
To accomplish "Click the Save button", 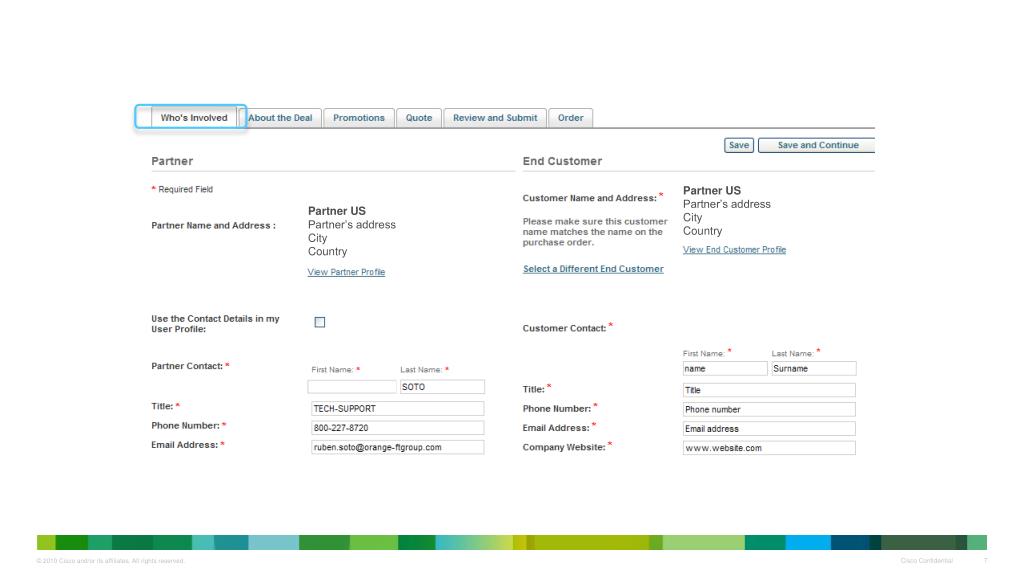I will click(x=739, y=145).
